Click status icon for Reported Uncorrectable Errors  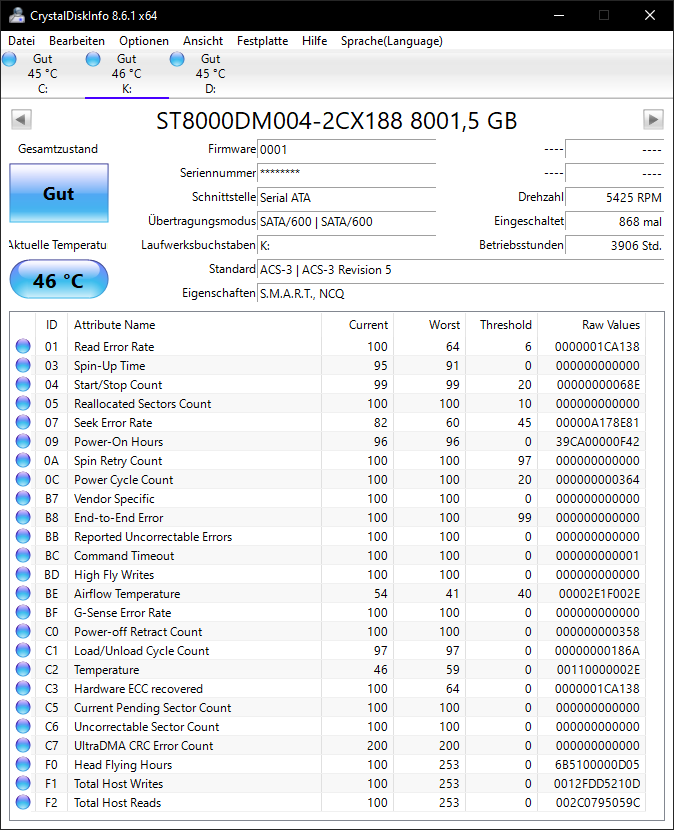(x=23, y=537)
